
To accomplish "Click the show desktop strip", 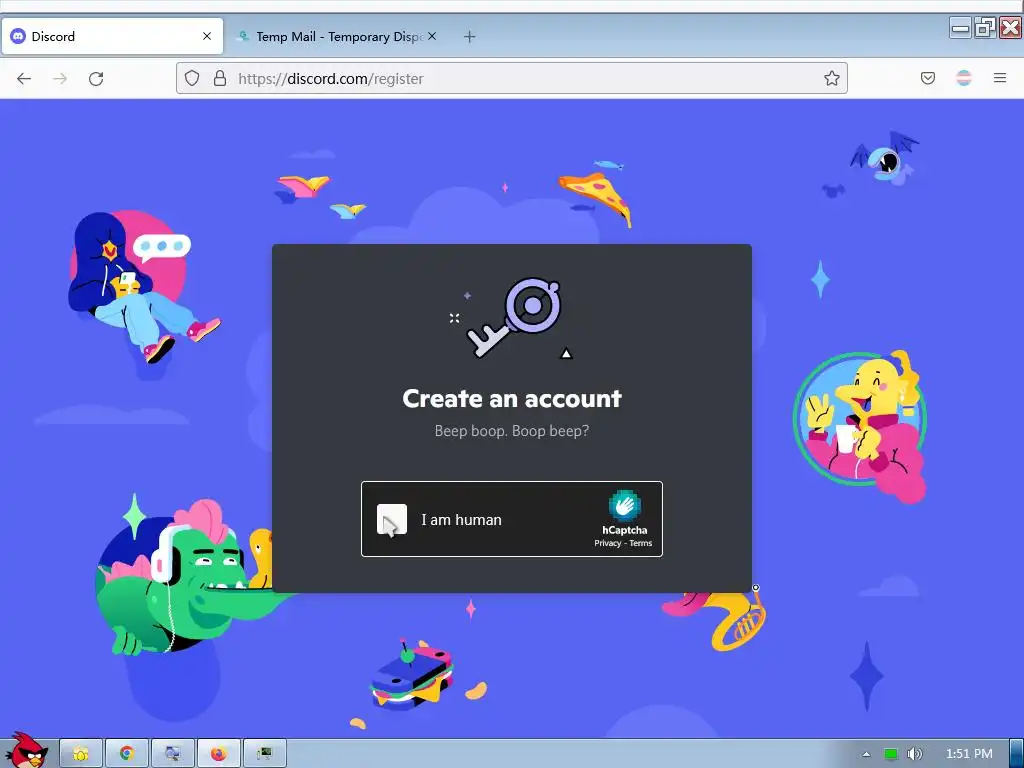I will pyautogui.click(x=1016, y=754).
